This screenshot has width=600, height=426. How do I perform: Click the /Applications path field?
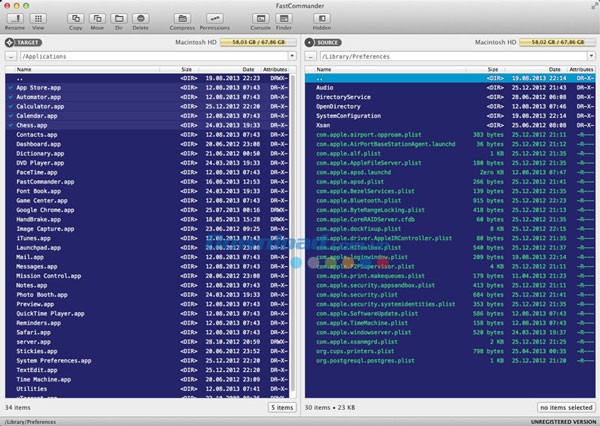(x=154, y=56)
